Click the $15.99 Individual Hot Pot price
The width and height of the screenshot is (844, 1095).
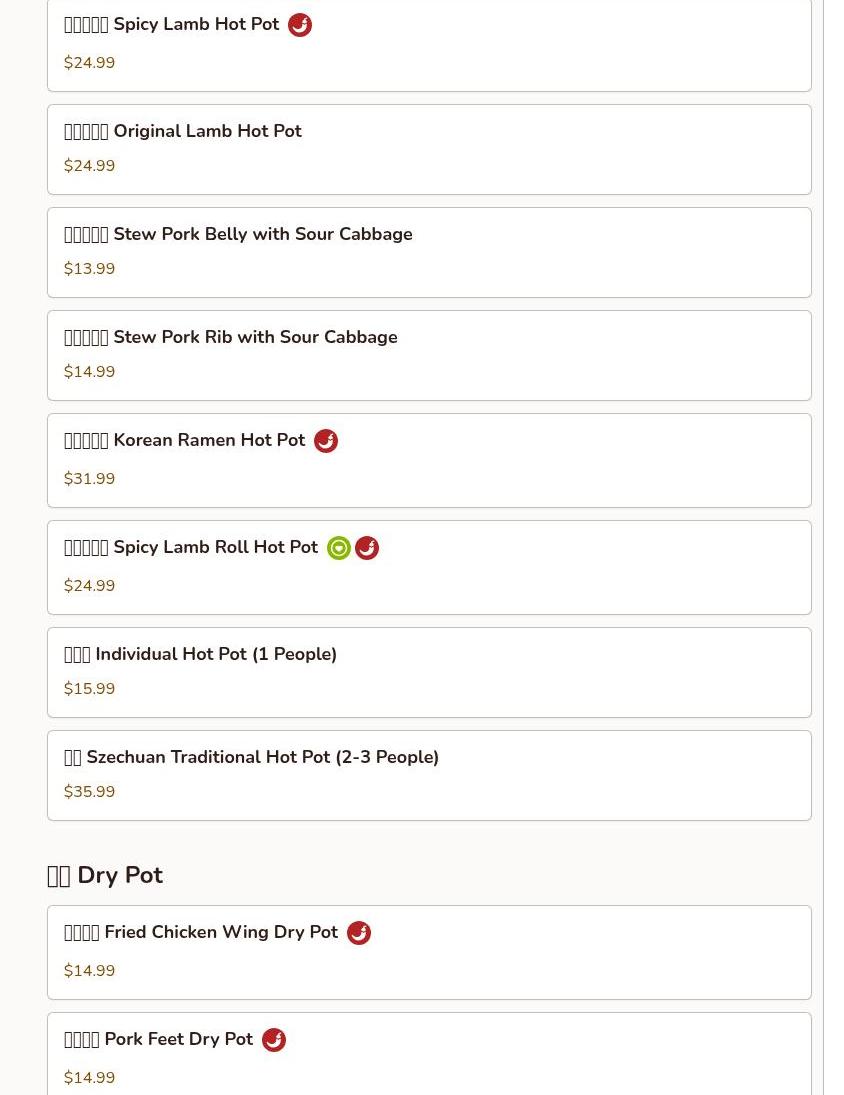pos(90,689)
